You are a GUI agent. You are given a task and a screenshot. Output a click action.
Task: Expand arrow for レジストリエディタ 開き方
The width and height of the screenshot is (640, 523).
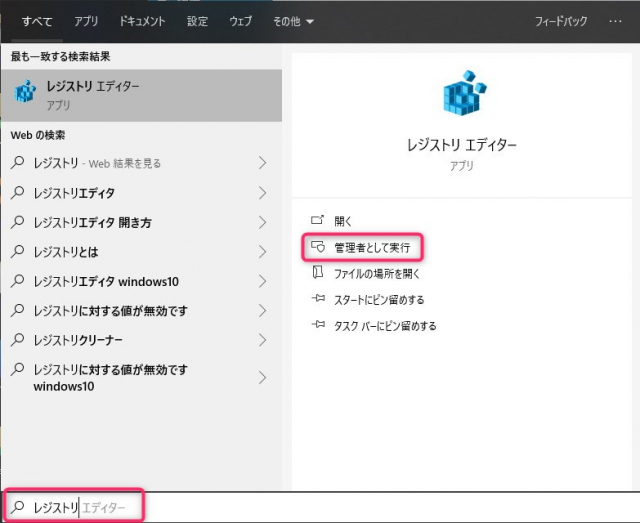[x=262, y=222]
